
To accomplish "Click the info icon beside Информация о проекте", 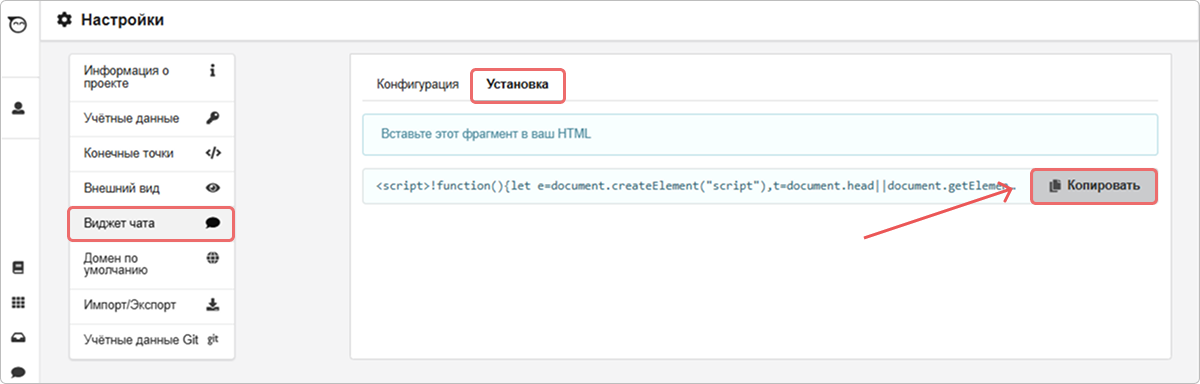I will point(212,70).
